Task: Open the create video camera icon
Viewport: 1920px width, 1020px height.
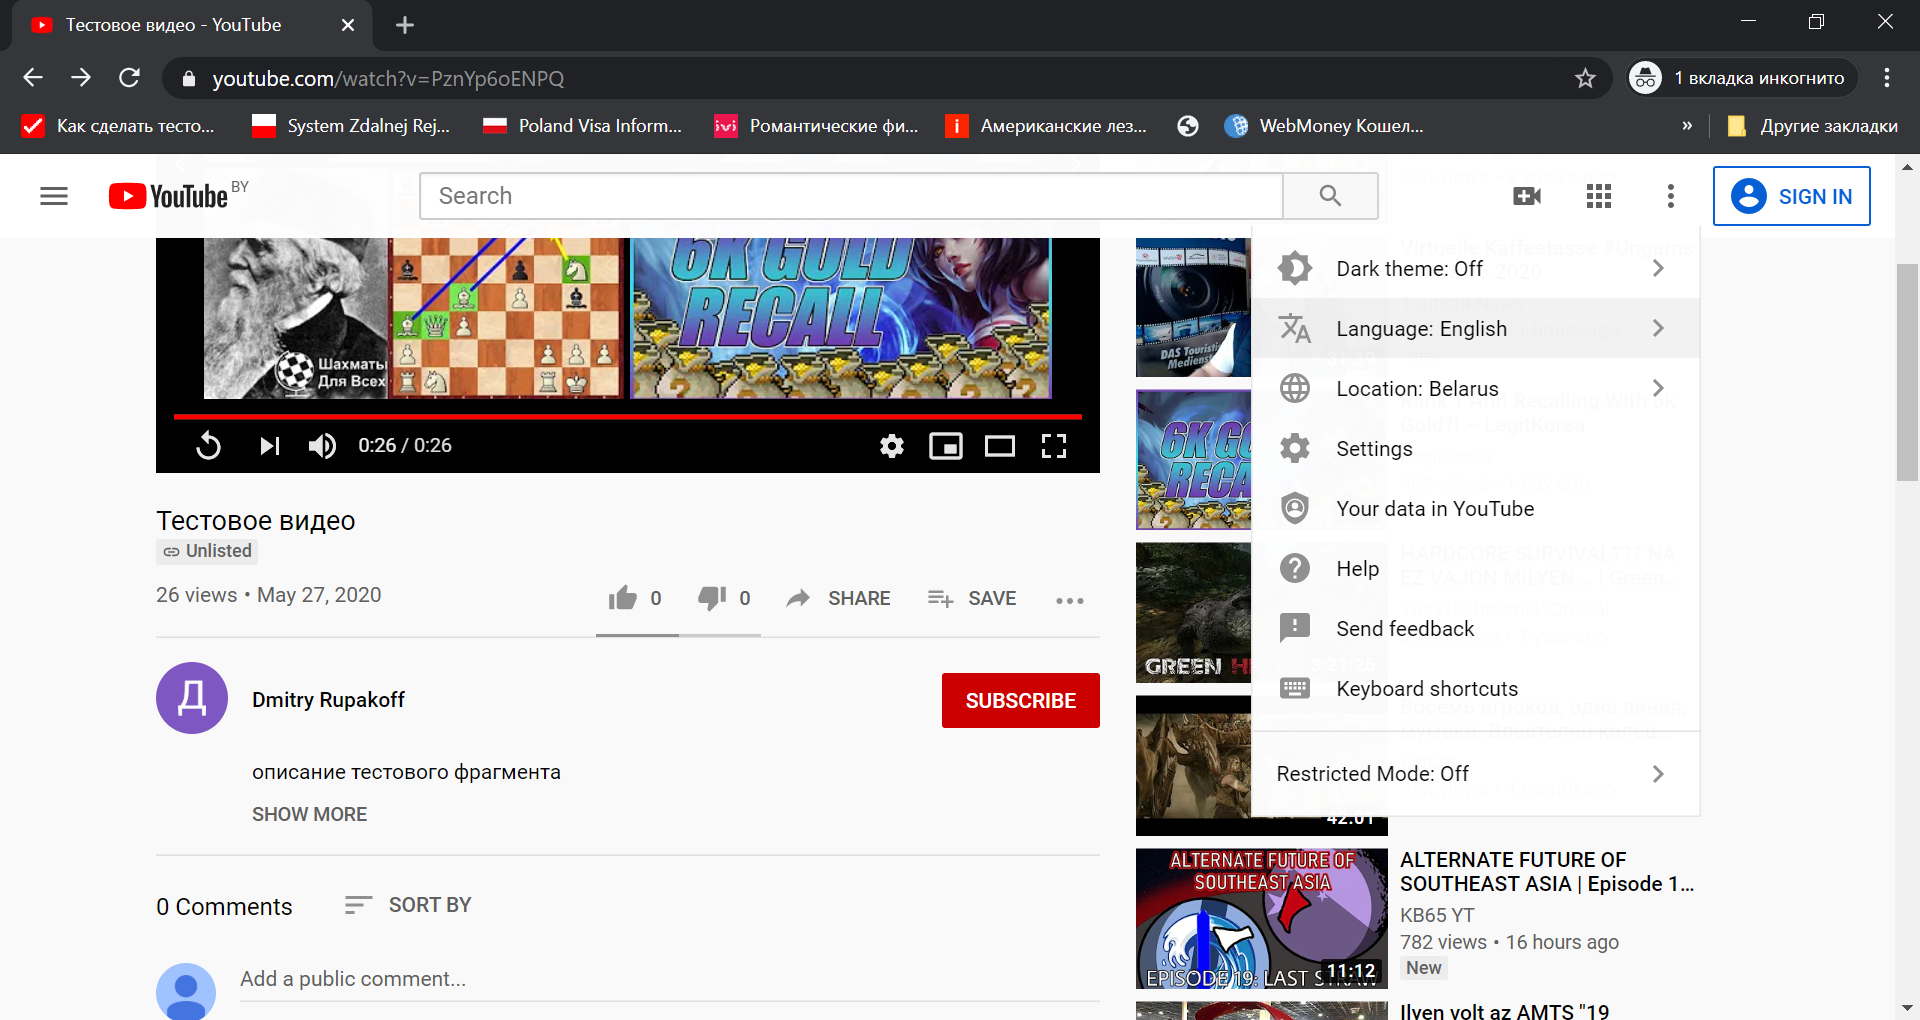Action: (1527, 196)
